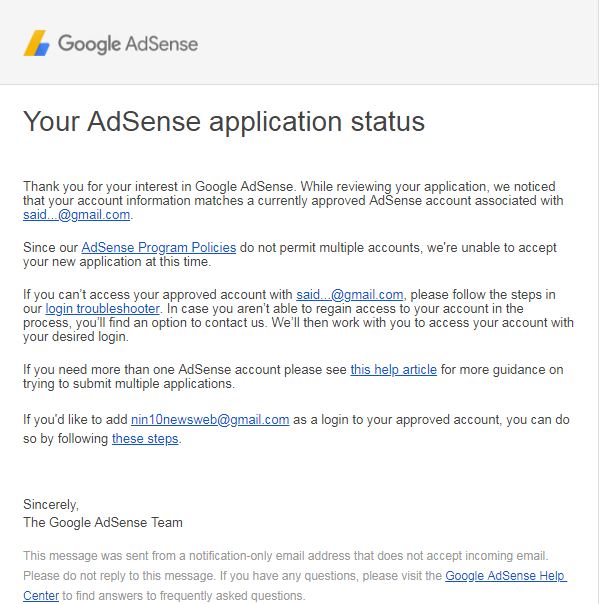This screenshot has width=604, height=604.
Task: Click the nin10newsweb@gmail.com email link
Action: pos(210,419)
